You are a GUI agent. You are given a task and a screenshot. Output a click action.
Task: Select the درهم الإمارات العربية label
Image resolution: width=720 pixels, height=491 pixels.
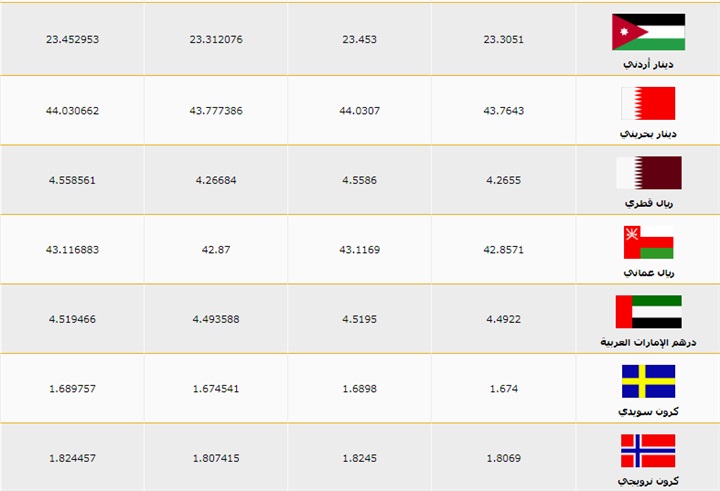coord(648,342)
